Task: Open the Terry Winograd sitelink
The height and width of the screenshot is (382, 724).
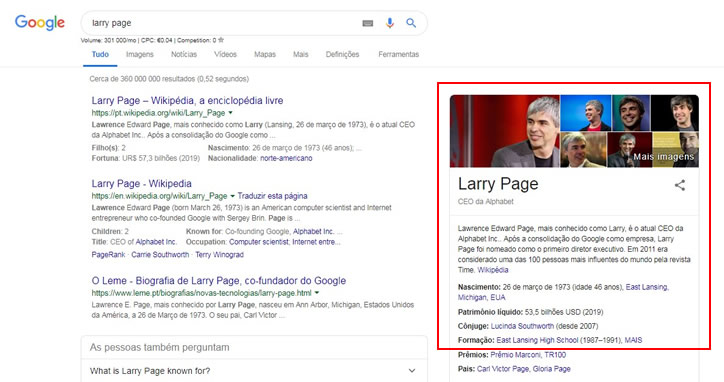Action: tap(219, 255)
